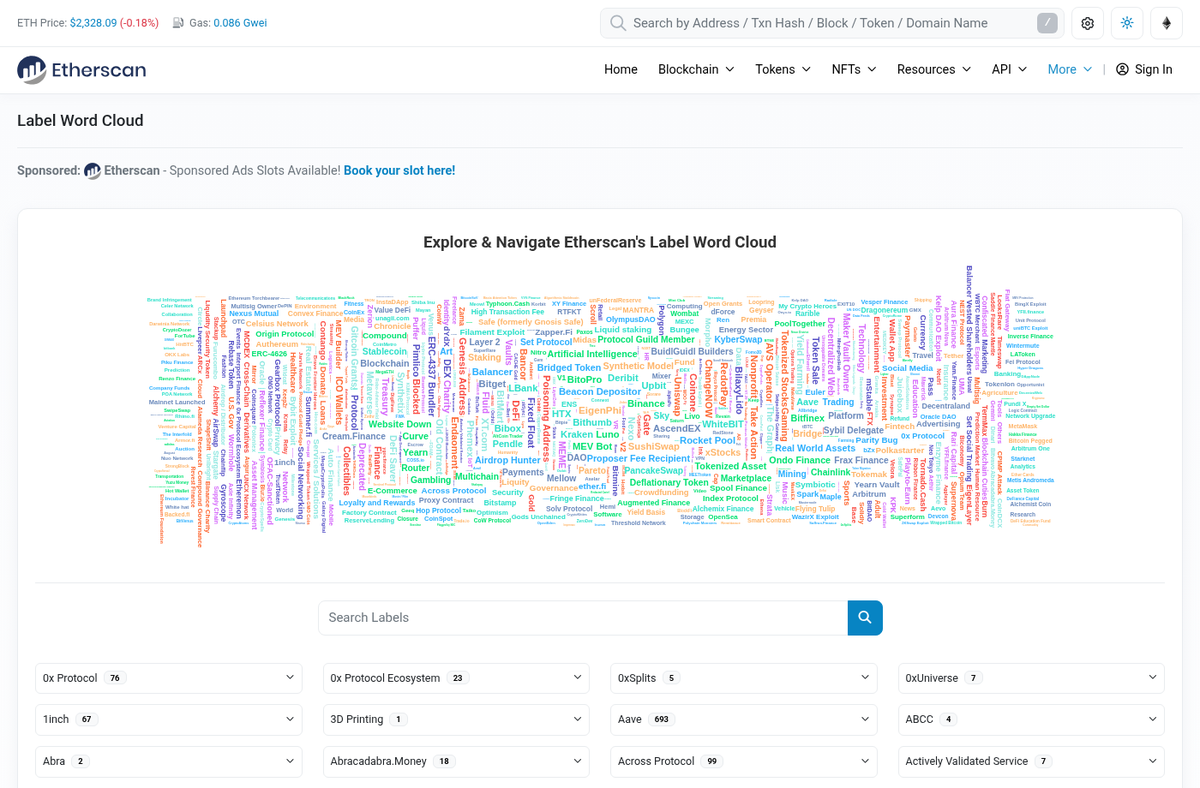This screenshot has width=1200, height=788.
Task: Click the Etherscan logo in the header
Action: (82, 69)
